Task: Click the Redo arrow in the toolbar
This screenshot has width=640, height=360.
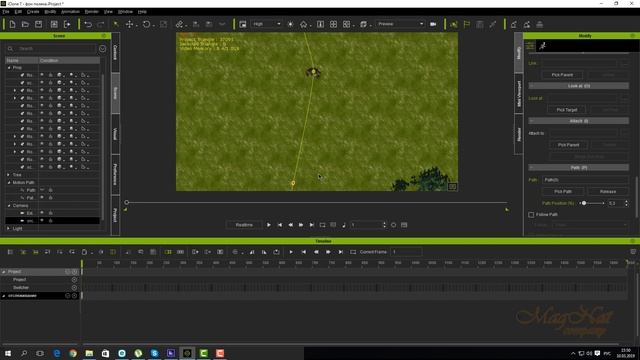Action: pyautogui.click(x=100, y=24)
